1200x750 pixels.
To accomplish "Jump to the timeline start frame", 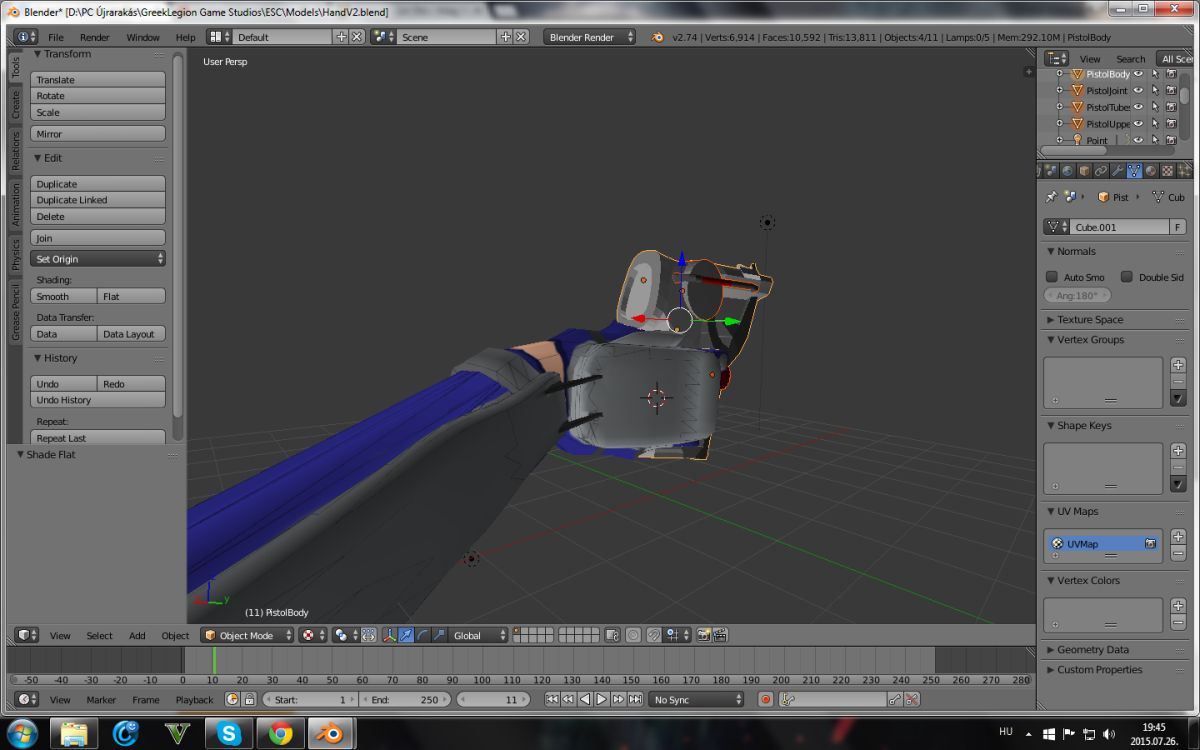I will 552,700.
